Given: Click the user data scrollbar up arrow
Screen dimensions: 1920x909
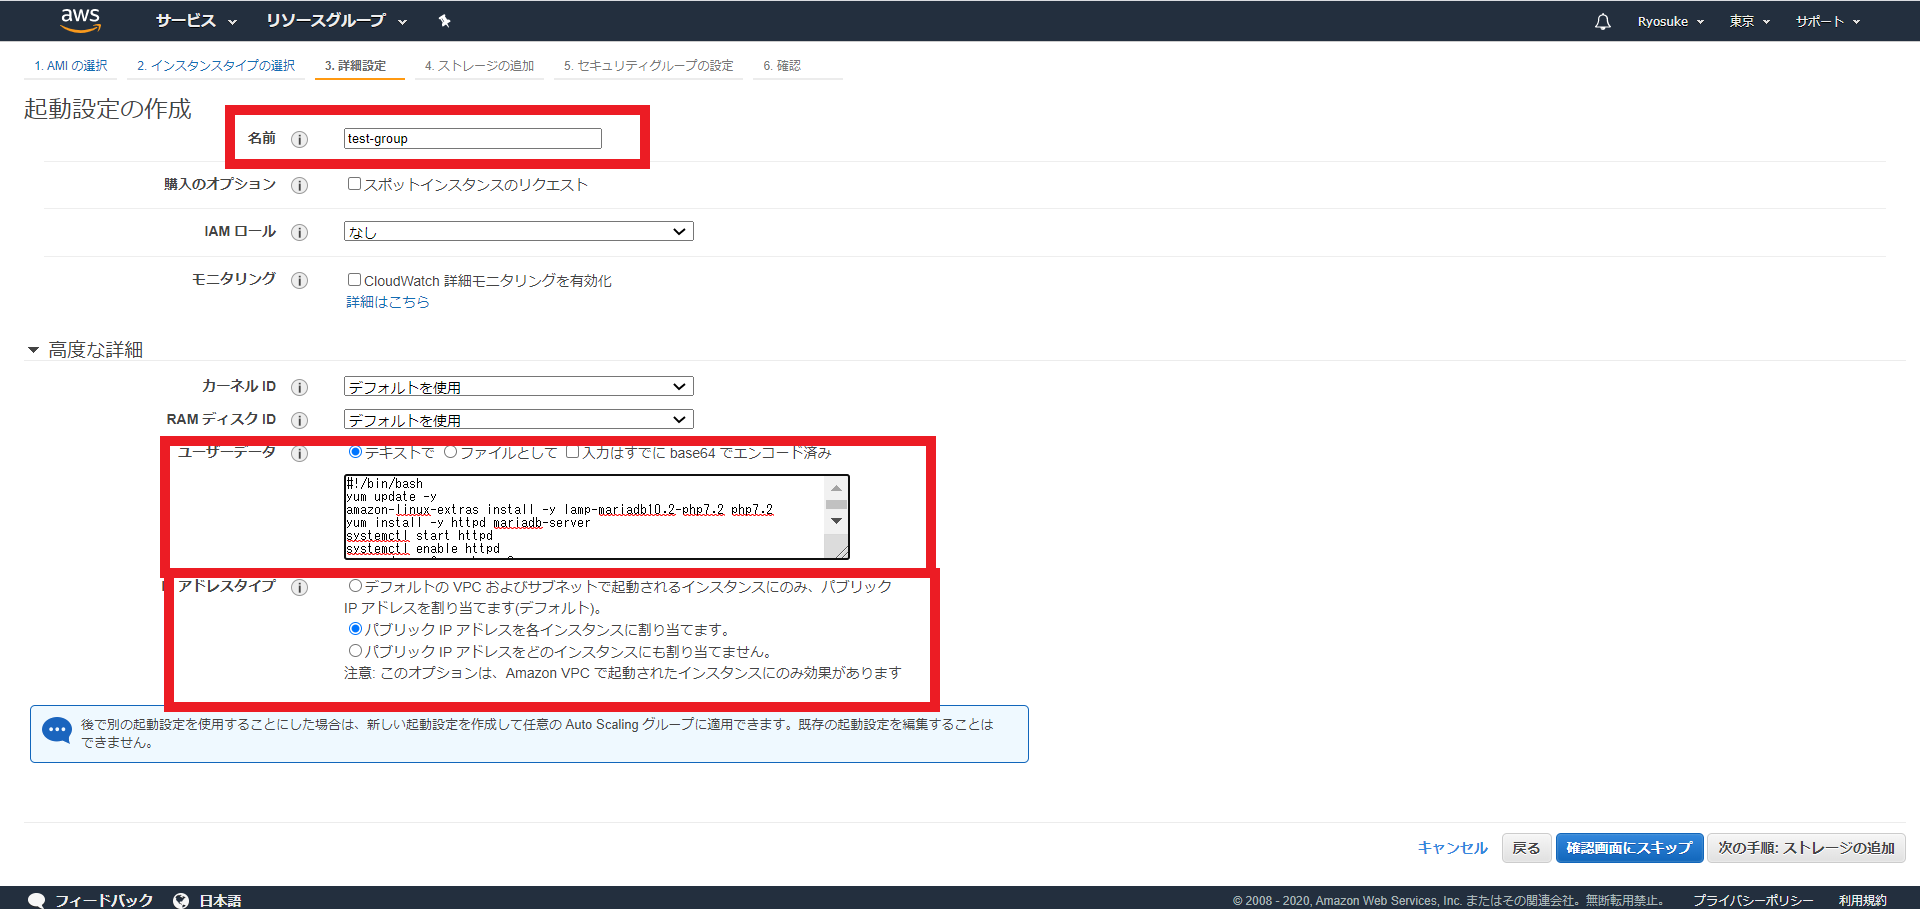Looking at the screenshot, I should point(836,488).
